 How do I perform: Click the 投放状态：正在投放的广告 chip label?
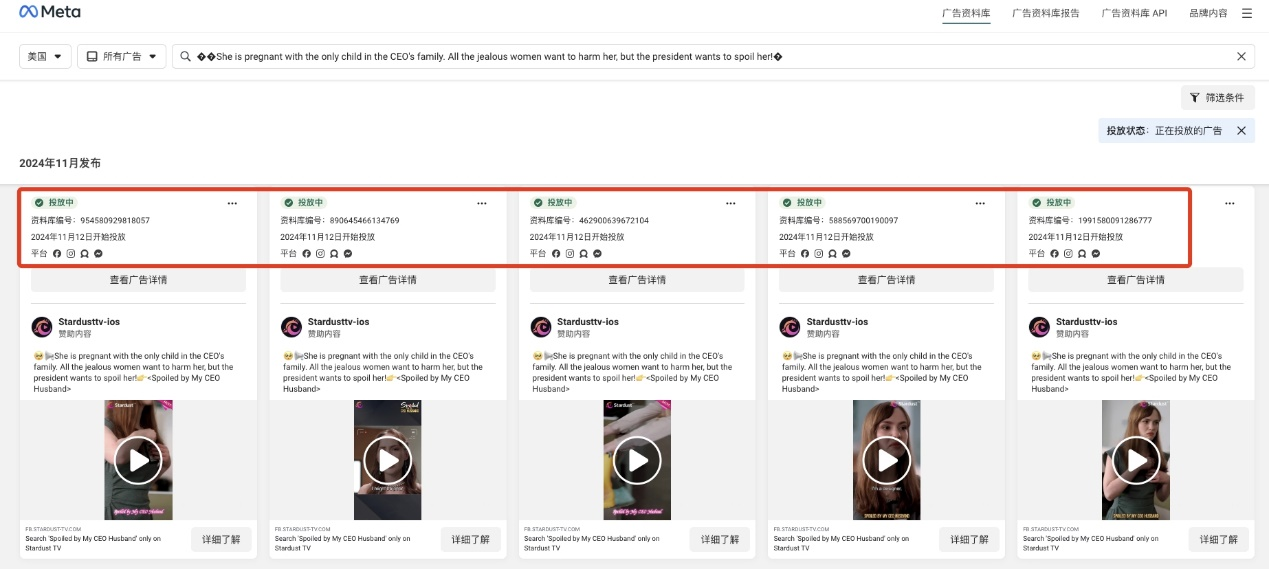coord(1164,131)
